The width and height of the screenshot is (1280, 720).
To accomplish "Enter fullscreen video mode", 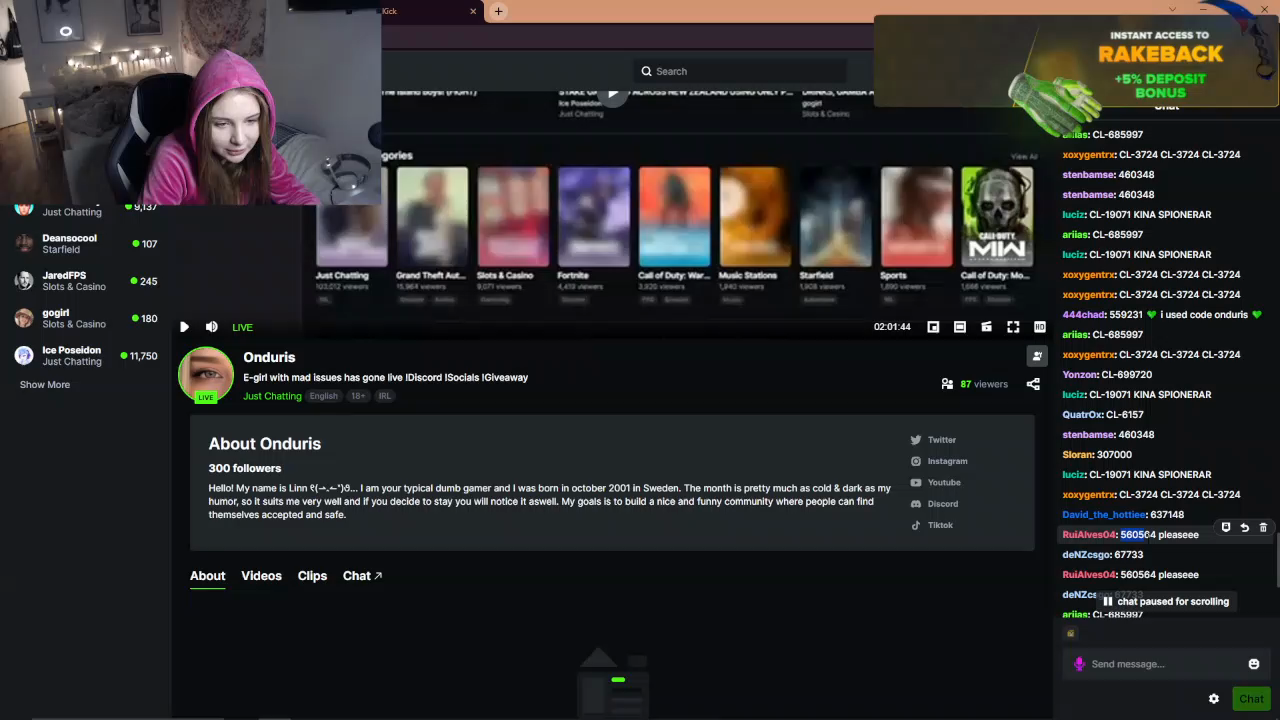I will click(1013, 327).
